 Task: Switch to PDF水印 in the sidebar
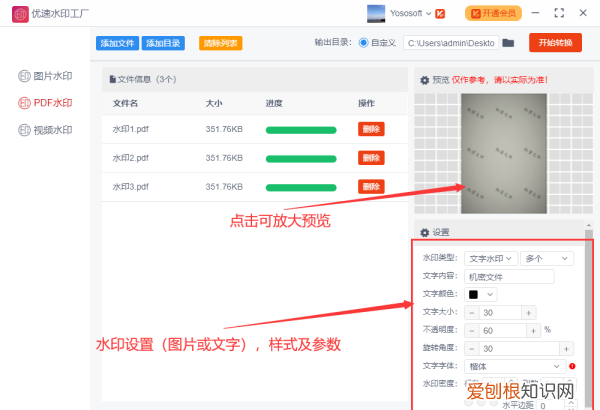[45, 103]
